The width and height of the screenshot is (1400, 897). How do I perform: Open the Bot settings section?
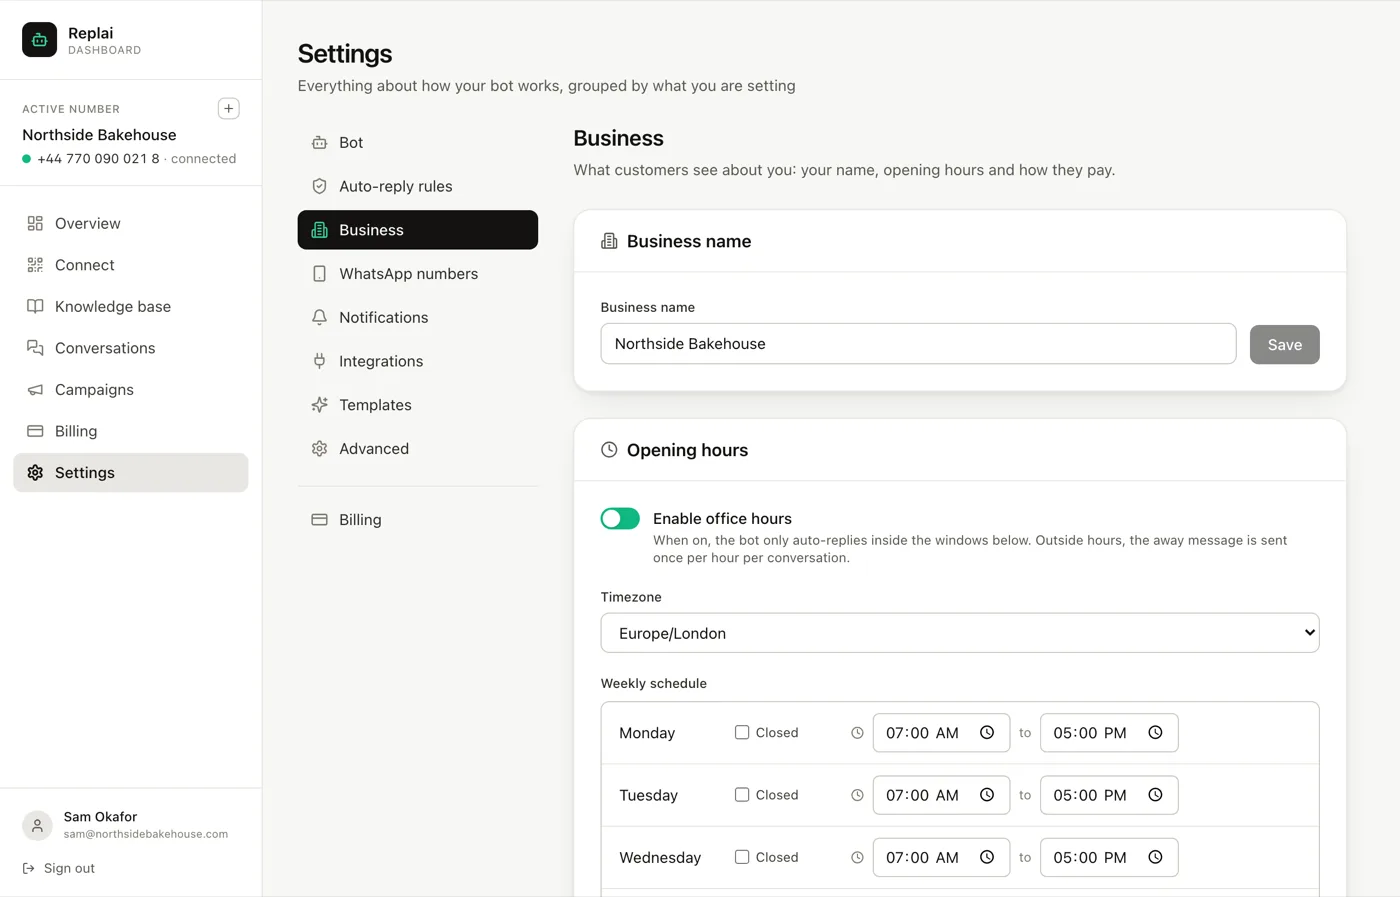click(418, 142)
